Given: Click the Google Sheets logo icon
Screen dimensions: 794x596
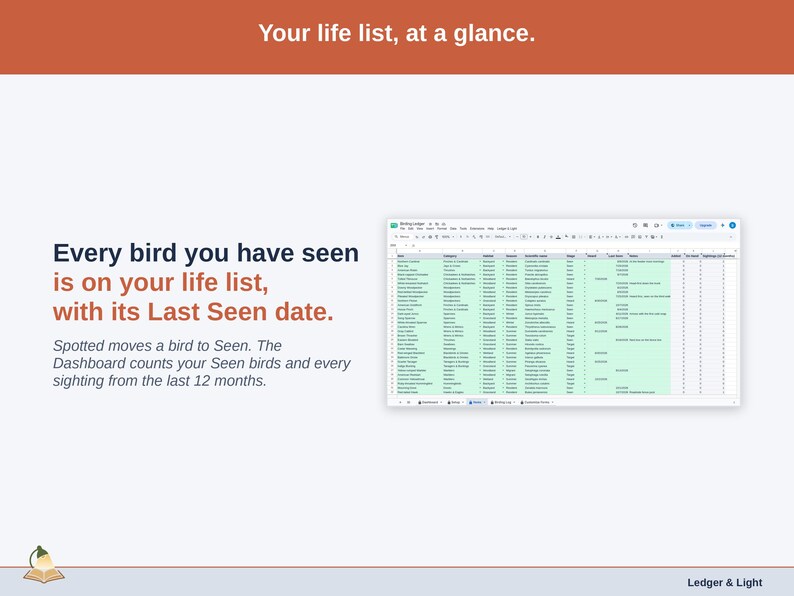Looking at the screenshot, I should click(394, 225).
